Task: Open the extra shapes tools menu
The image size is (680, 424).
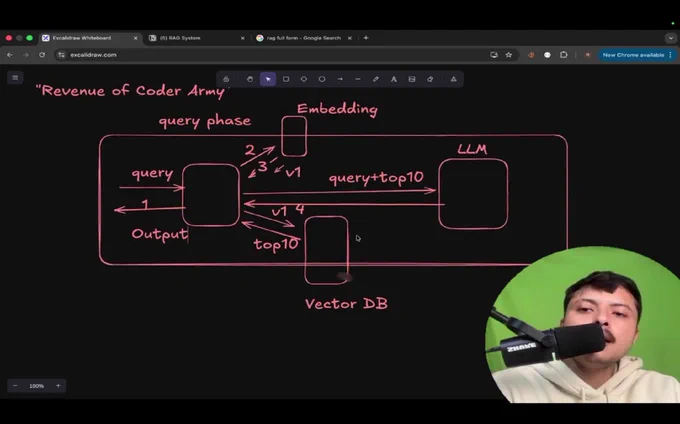Action: click(x=454, y=79)
